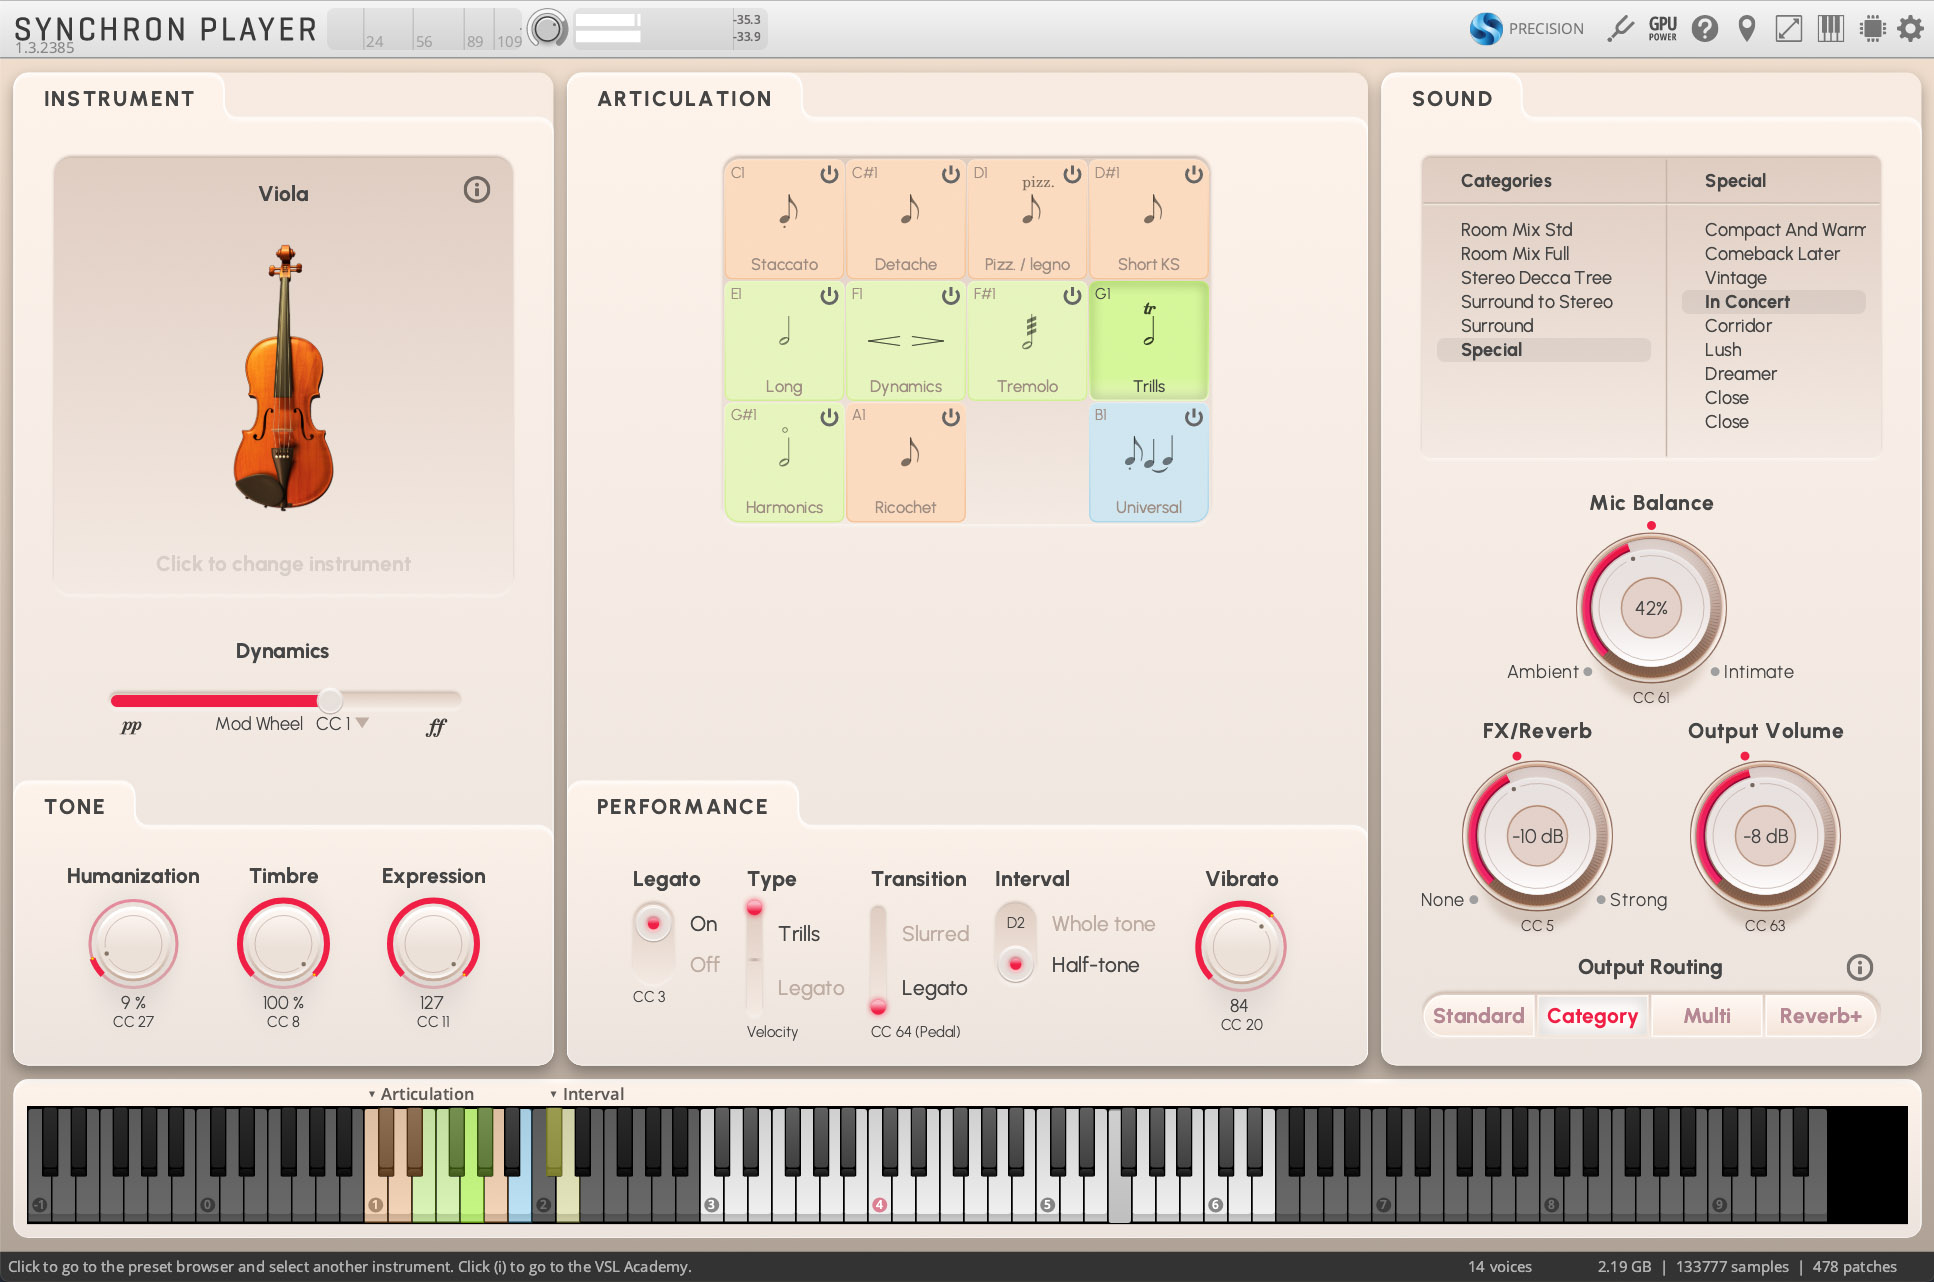Select the Long articulation pad

click(x=784, y=340)
